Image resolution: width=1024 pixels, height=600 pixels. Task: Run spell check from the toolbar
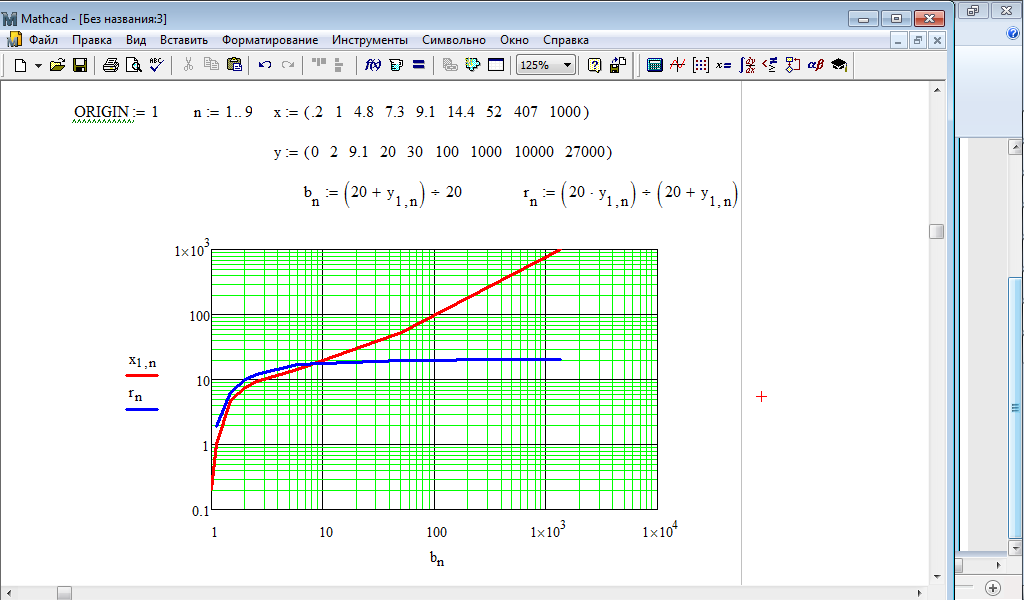click(x=156, y=65)
